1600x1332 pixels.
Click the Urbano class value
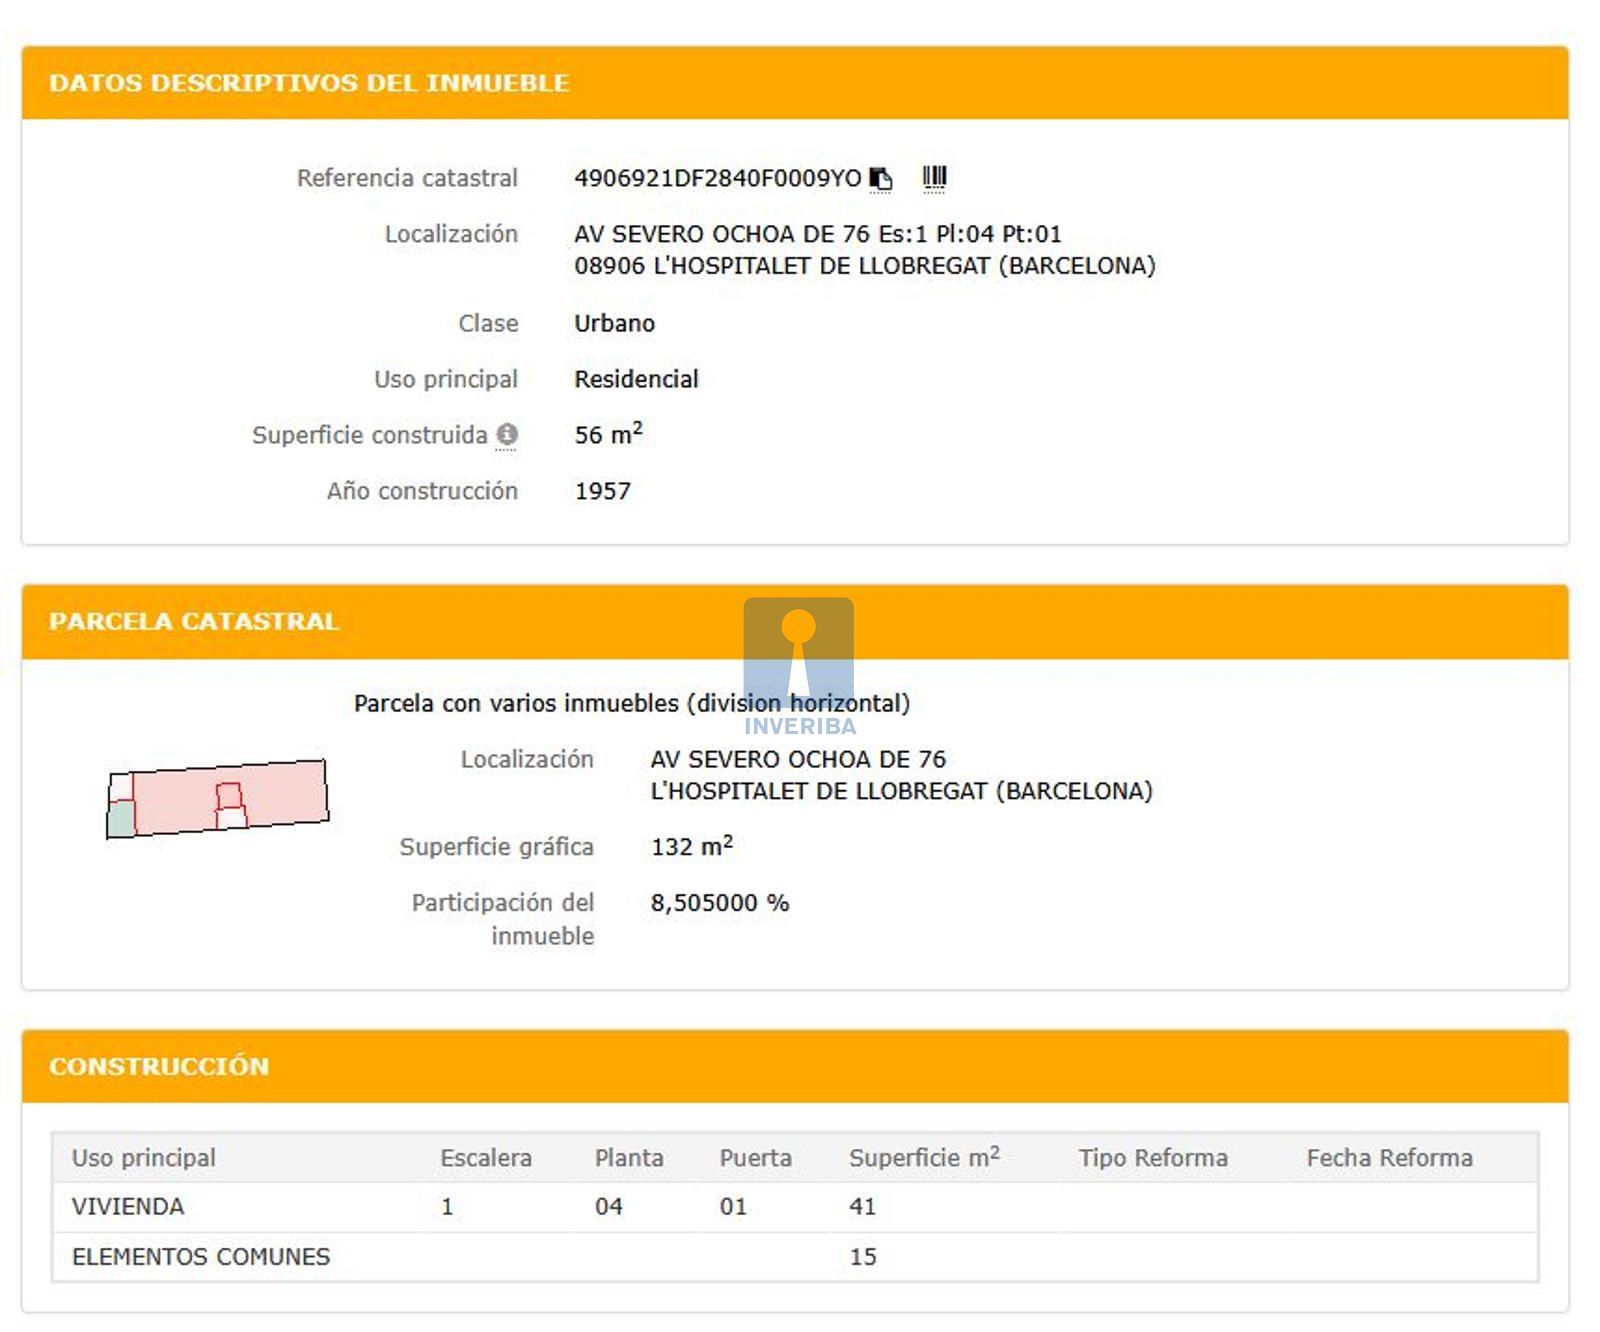[x=614, y=323]
